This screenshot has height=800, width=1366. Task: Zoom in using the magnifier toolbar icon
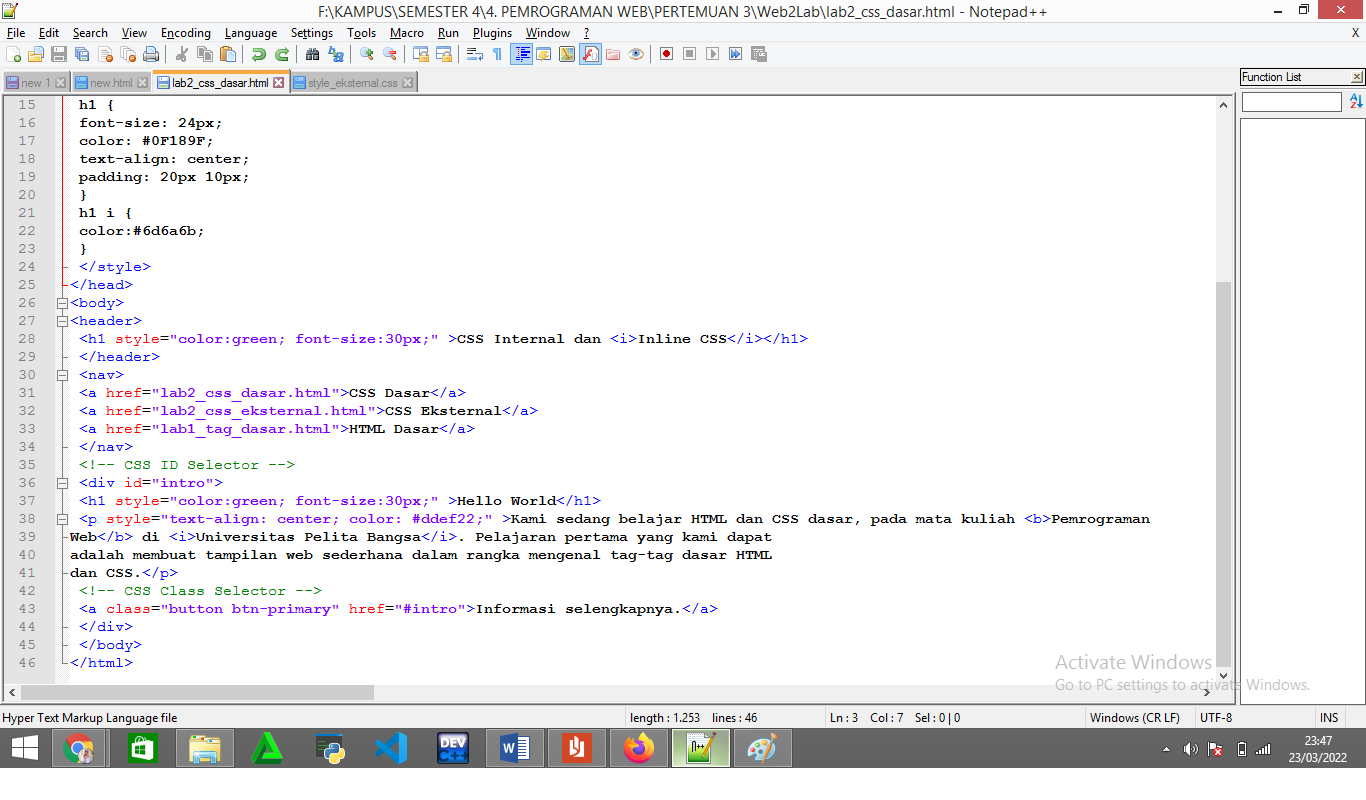(x=367, y=53)
